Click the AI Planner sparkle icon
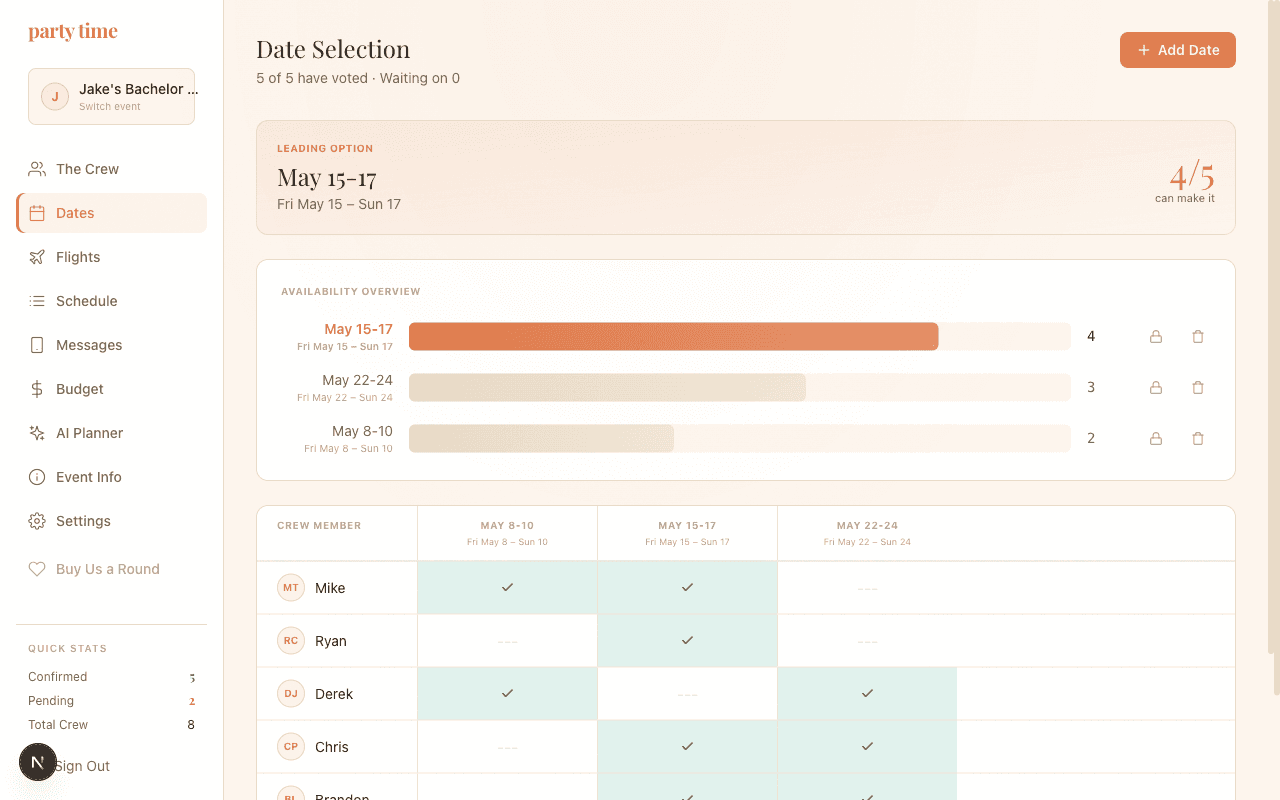 point(37,433)
